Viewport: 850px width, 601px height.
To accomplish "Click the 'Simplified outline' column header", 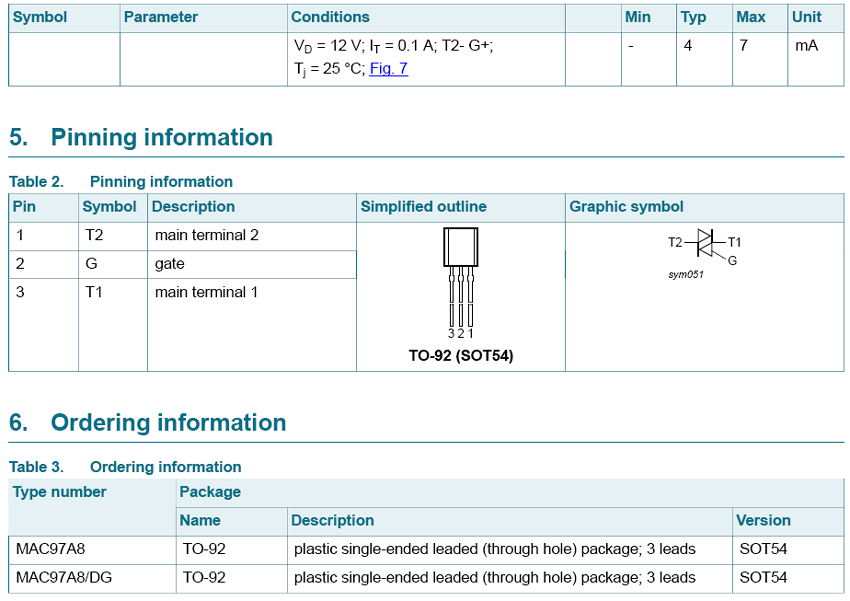I will click(423, 207).
